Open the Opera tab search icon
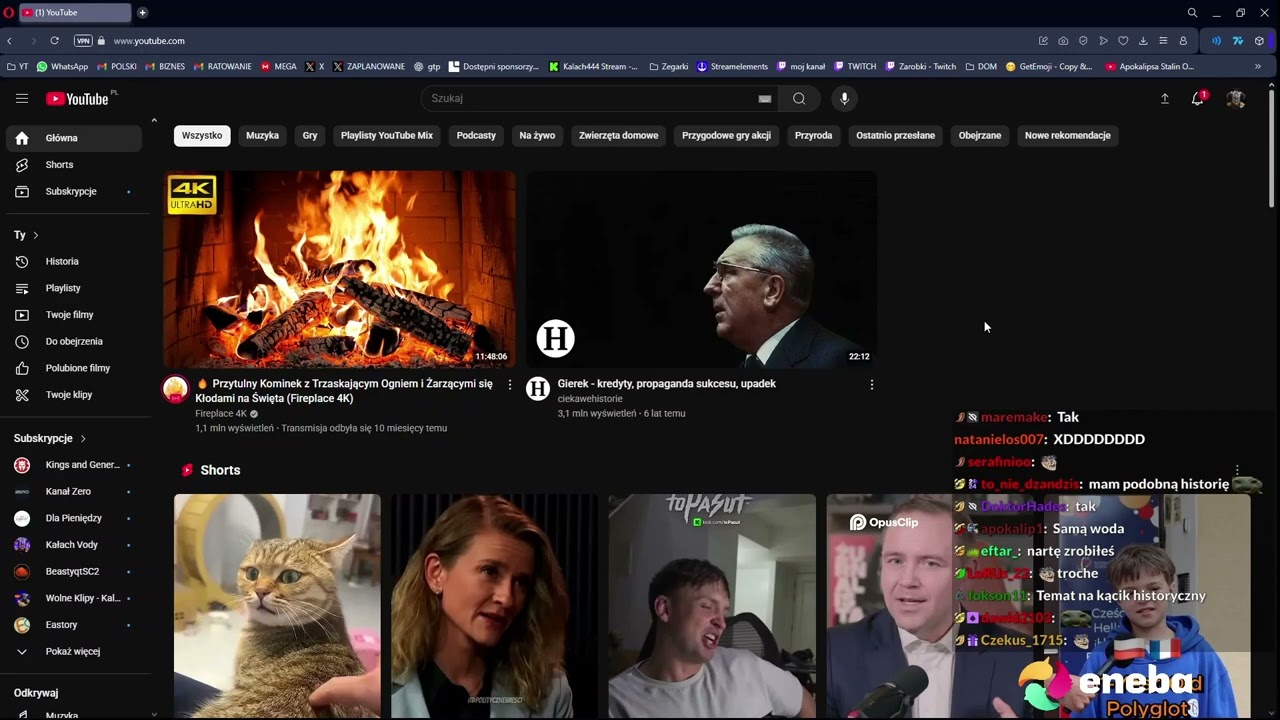The width and height of the screenshot is (1280, 720). pos(1192,13)
